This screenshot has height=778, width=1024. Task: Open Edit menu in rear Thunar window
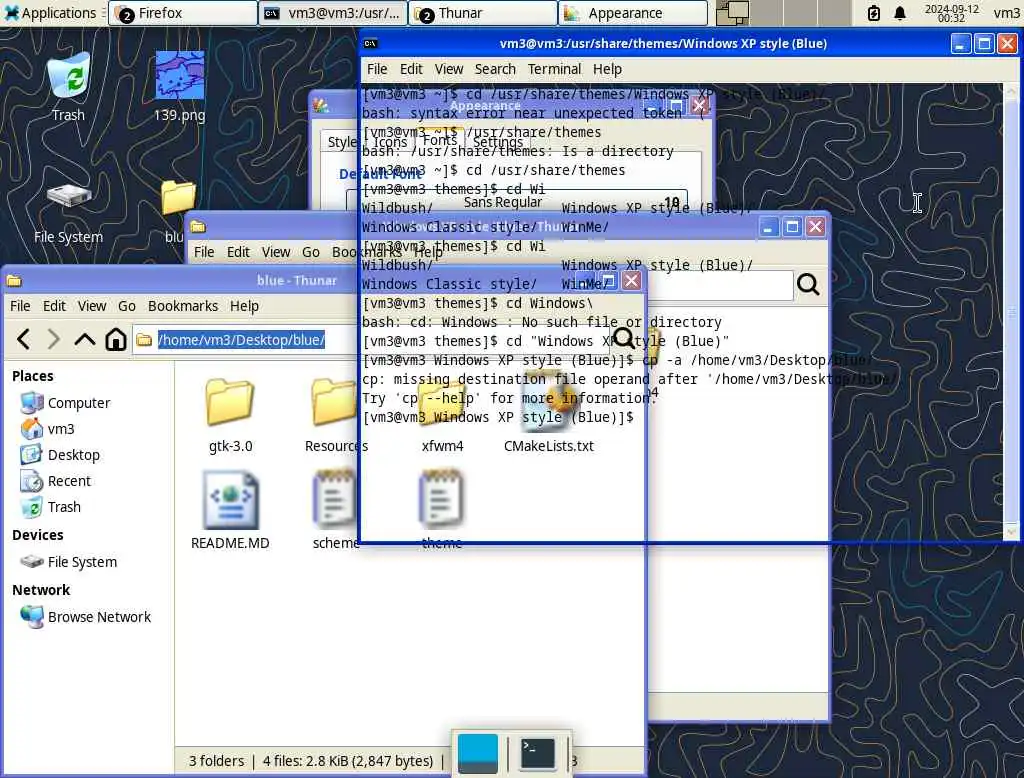point(238,252)
